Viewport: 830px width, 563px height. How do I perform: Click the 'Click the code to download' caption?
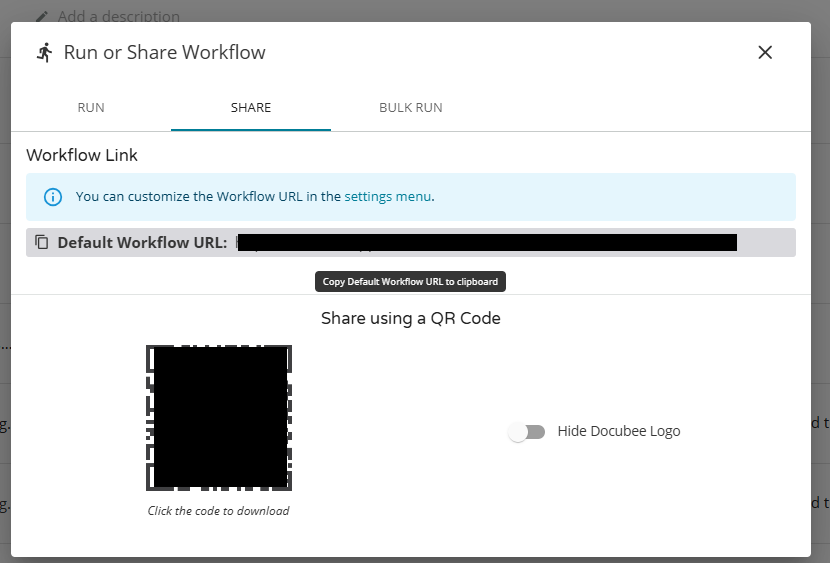tap(219, 511)
